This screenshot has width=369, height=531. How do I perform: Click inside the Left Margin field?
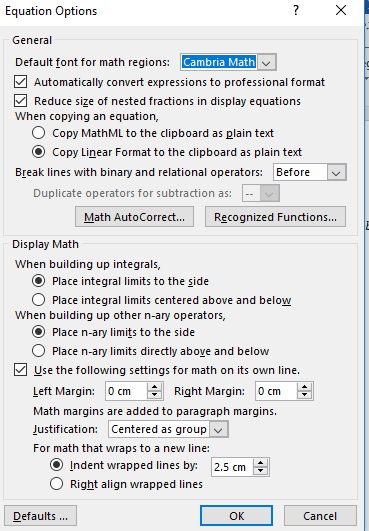pos(126,391)
